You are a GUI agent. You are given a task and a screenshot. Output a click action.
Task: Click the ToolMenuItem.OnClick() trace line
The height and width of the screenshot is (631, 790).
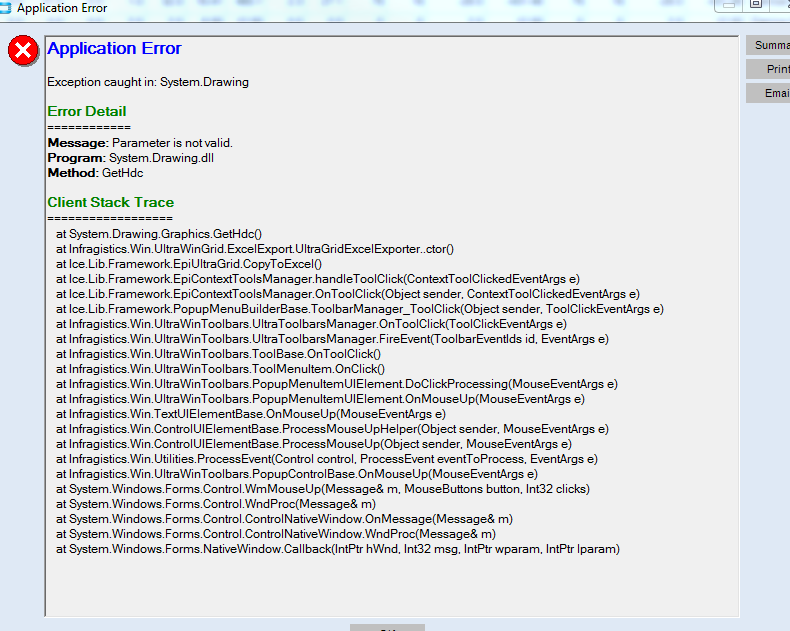coord(220,369)
